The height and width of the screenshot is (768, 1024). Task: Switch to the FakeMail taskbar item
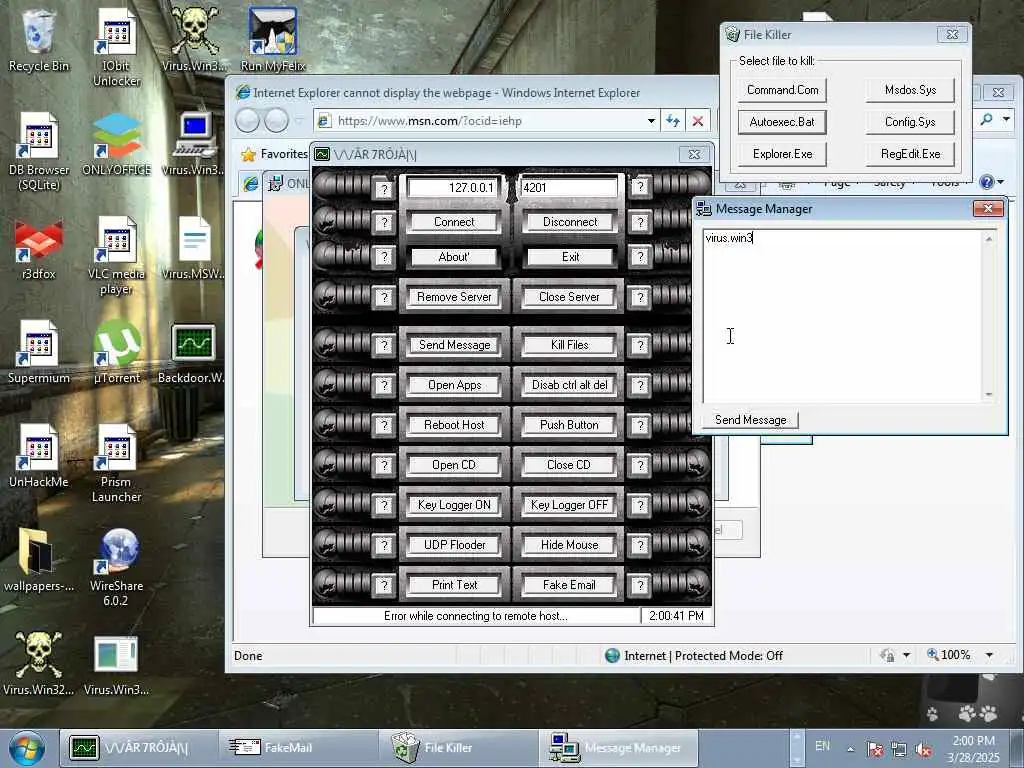[x=298, y=748]
